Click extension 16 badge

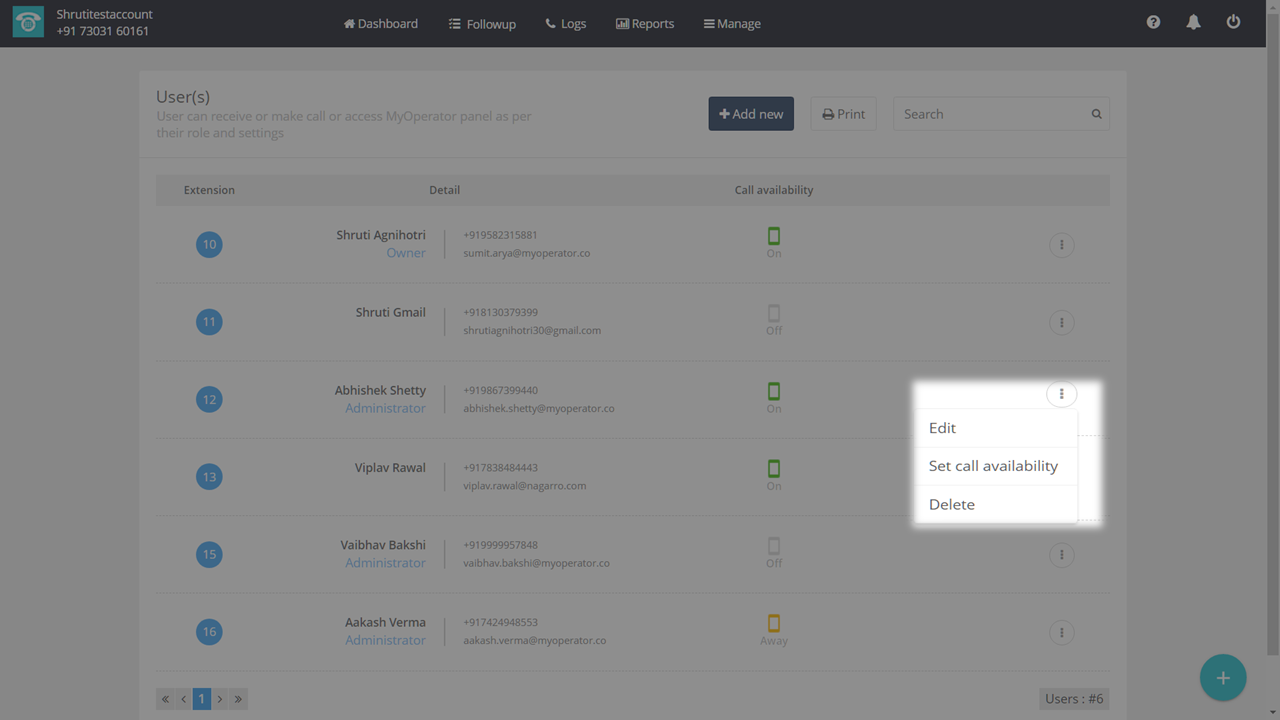(209, 632)
